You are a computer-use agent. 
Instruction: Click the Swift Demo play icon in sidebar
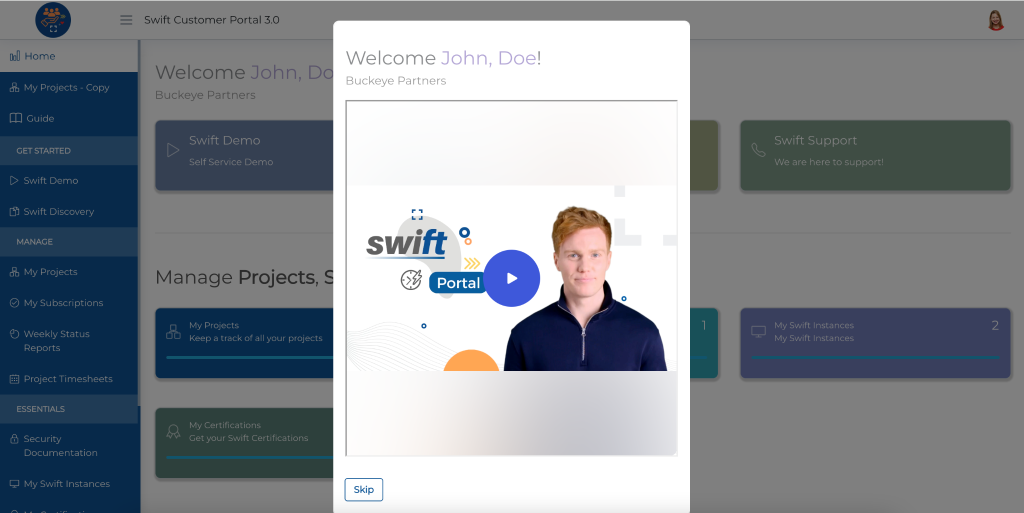click(x=14, y=180)
